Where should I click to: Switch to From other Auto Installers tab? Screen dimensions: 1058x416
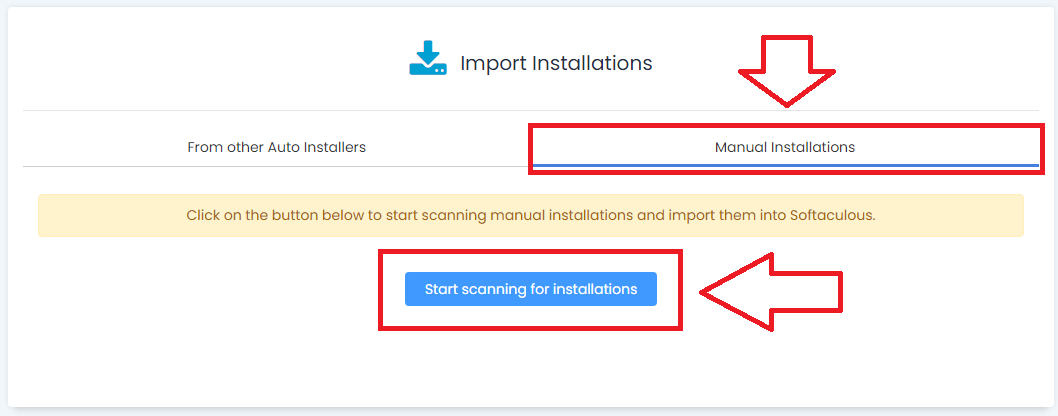(x=277, y=147)
